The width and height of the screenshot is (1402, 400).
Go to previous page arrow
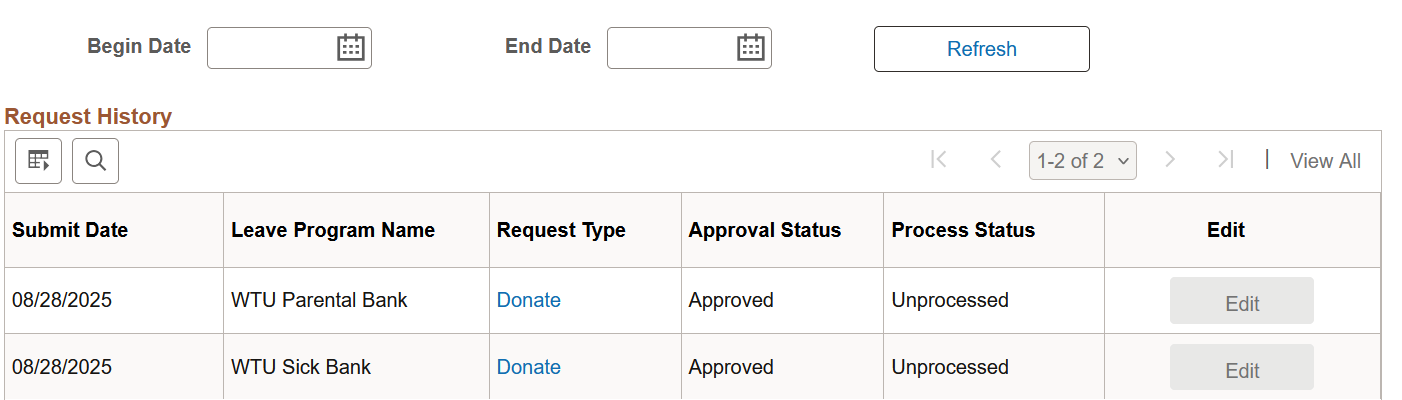click(995, 160)
